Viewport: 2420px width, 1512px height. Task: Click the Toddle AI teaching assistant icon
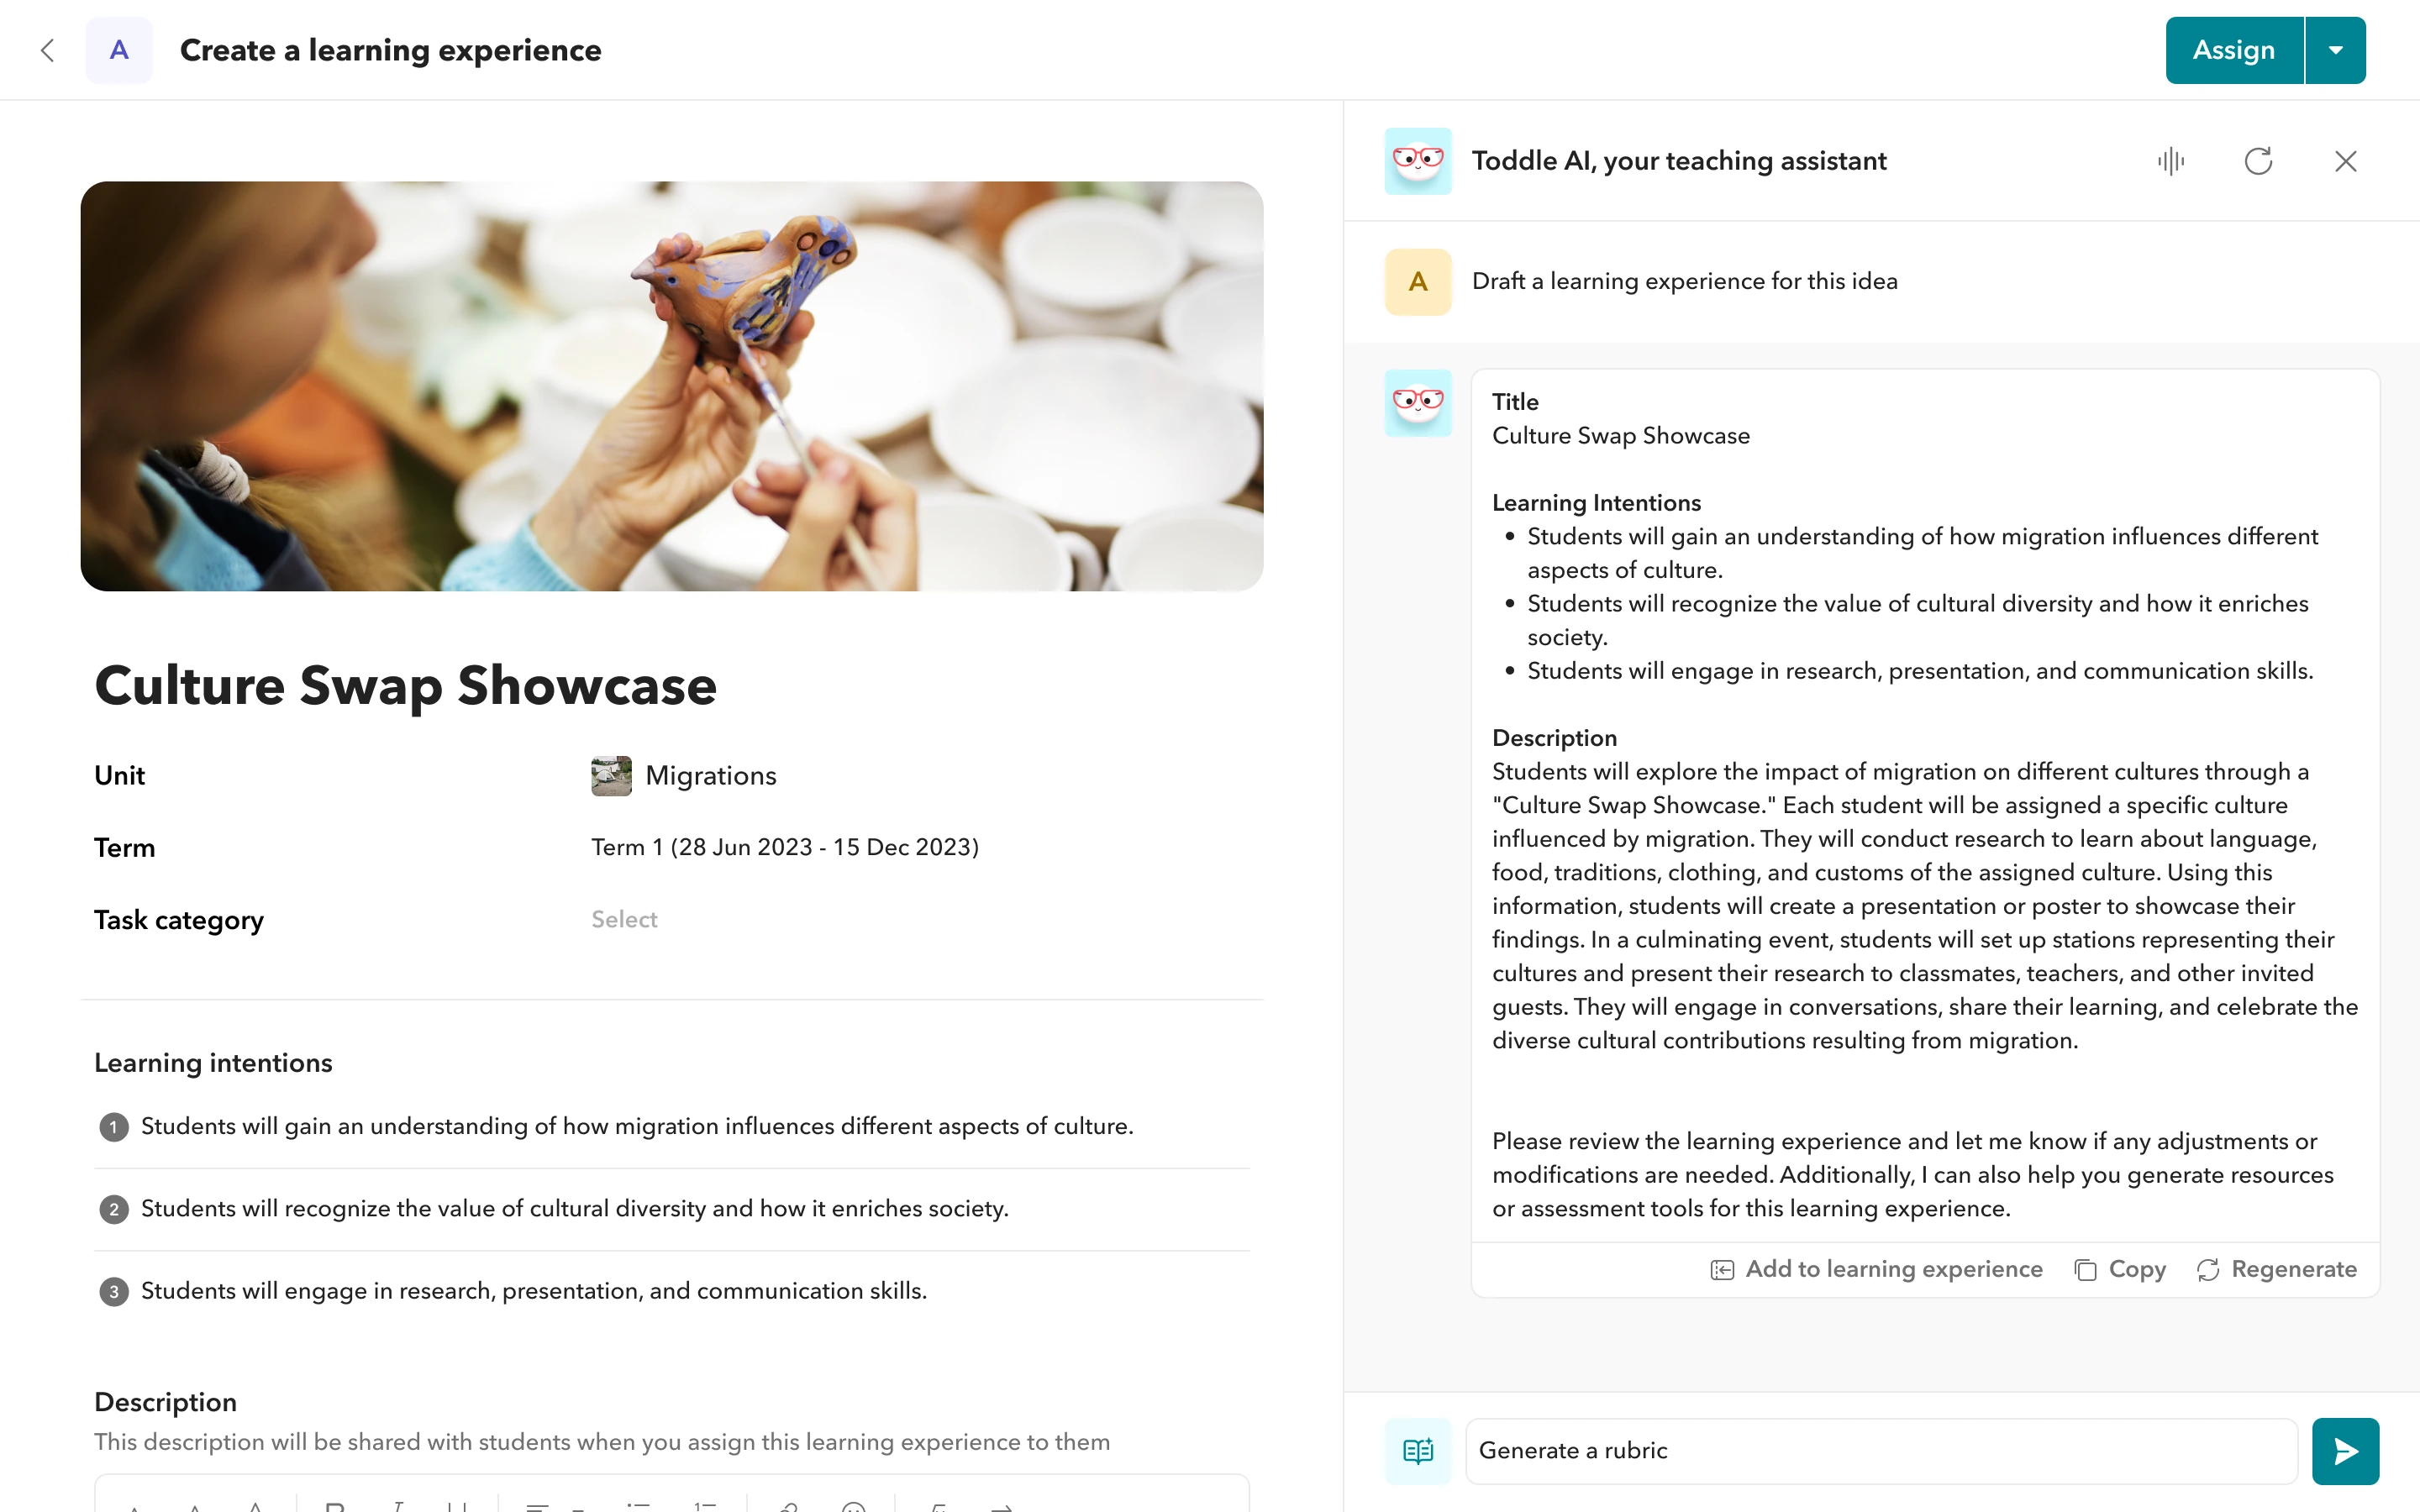pos(1417,160)
